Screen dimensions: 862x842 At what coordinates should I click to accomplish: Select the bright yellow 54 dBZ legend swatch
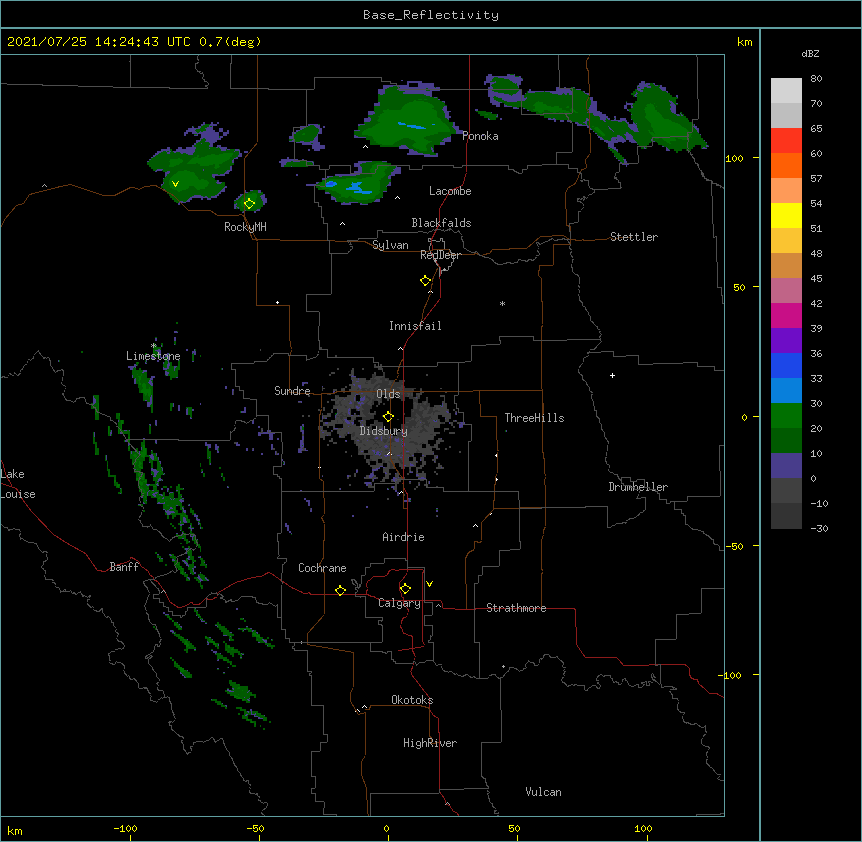(786, 215)
